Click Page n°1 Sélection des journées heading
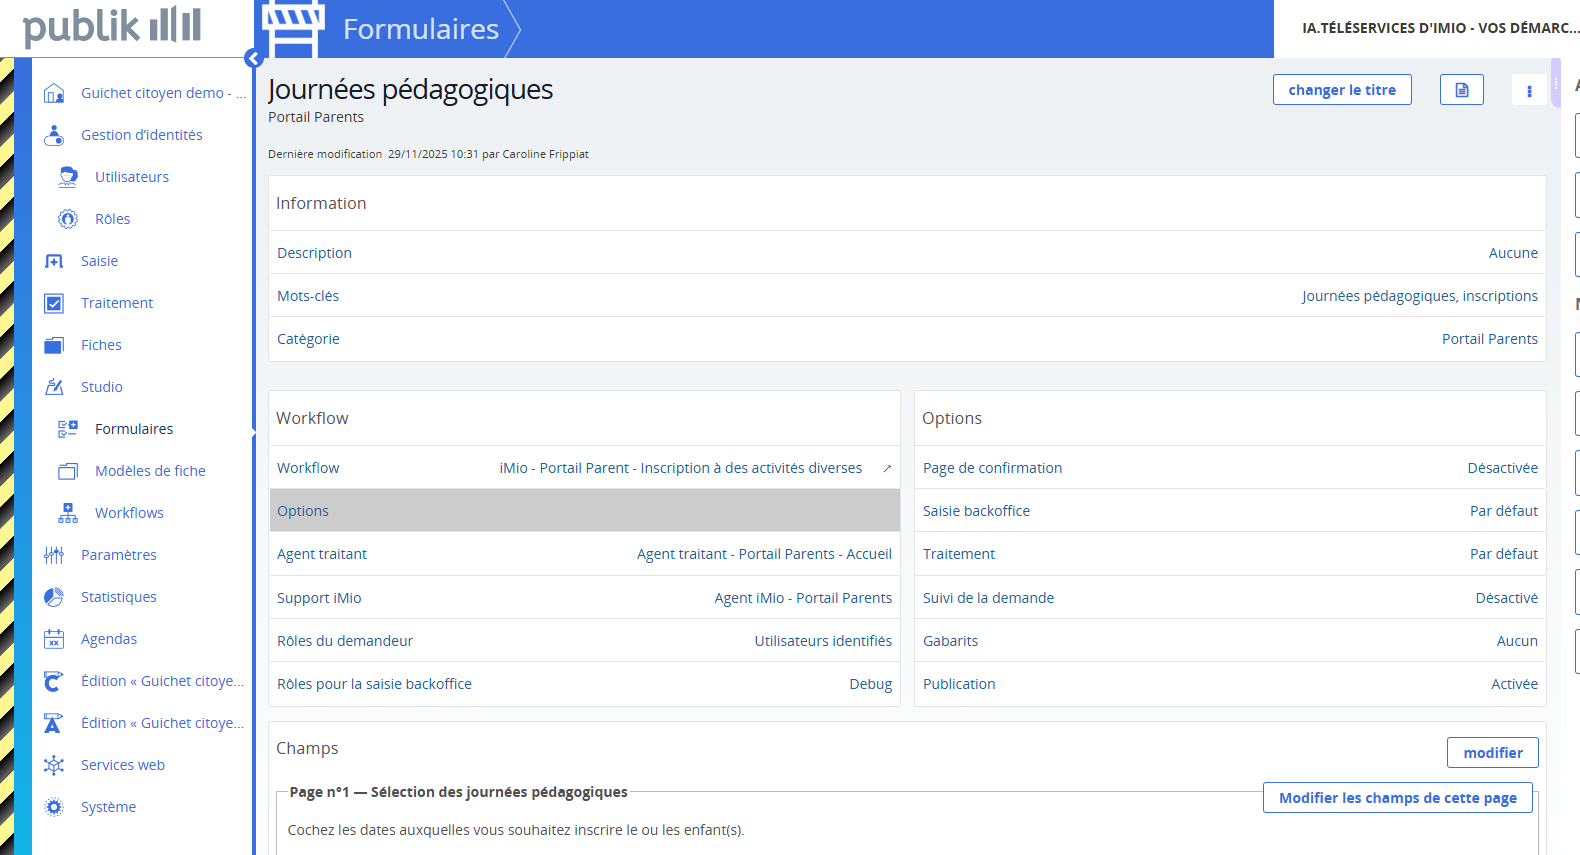 (459, 792)
